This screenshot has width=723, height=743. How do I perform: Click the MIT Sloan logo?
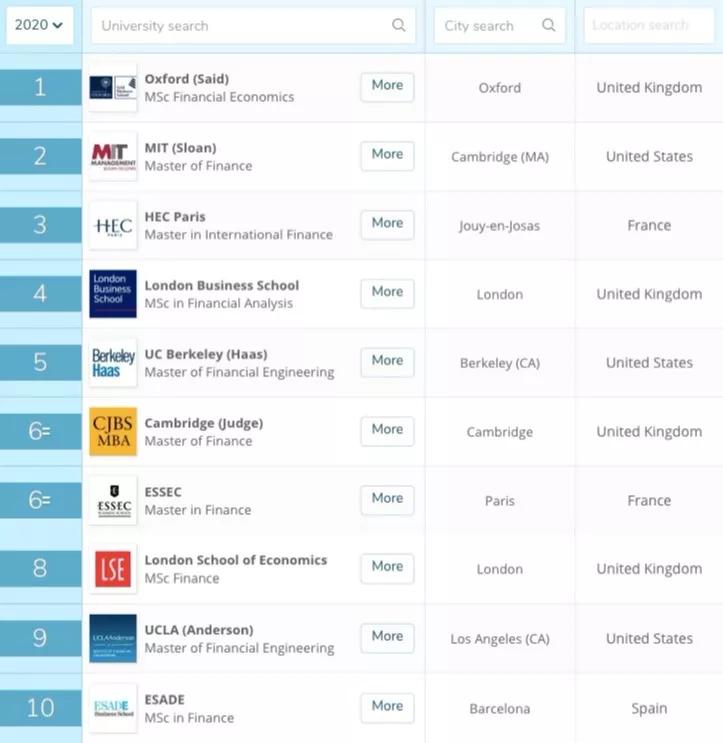113,156
